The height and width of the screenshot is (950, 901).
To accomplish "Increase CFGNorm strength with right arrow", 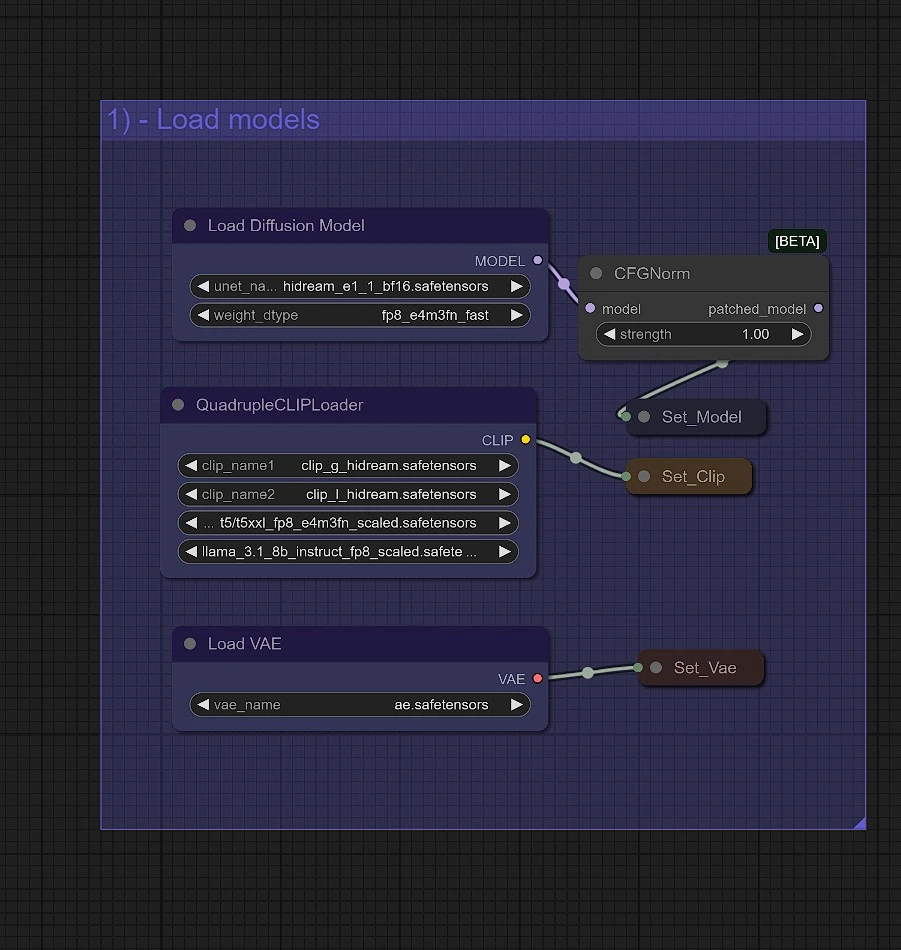I will [797, 334].
